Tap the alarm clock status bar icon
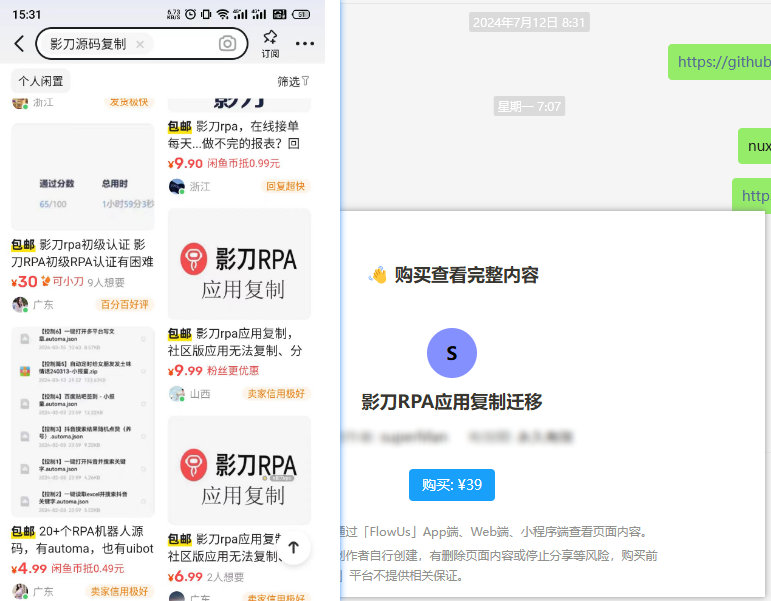This screenshot has height=601, width=771. click(x=190, y=14)
